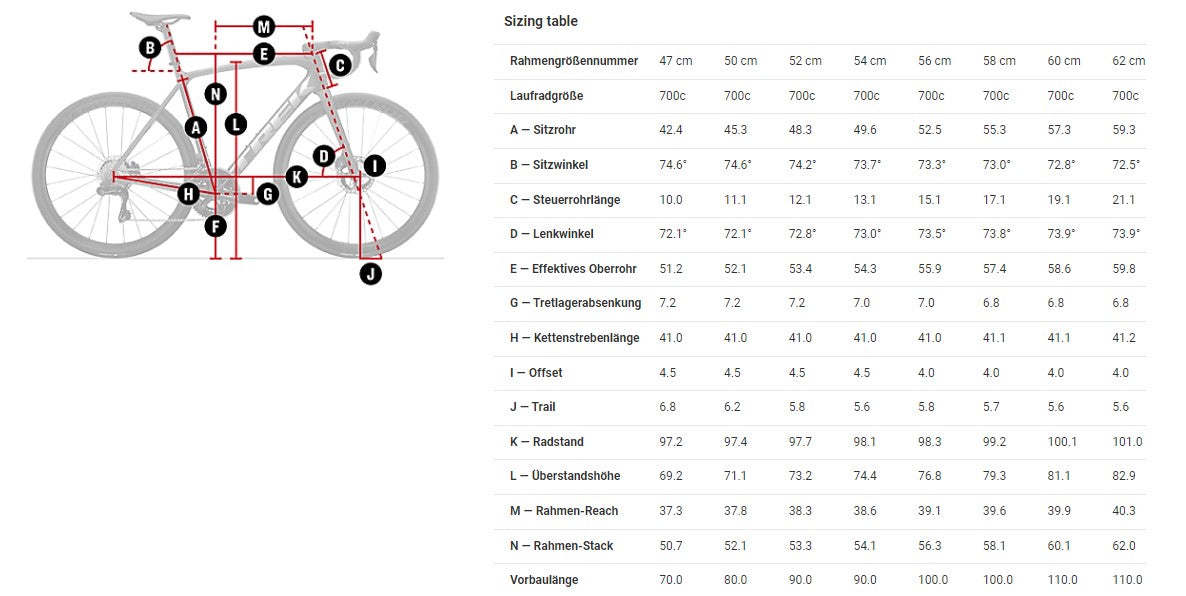Click the J trail marker
This screenshot has height=596, width=1186.
pyautogui.click(x=370, y=272)
